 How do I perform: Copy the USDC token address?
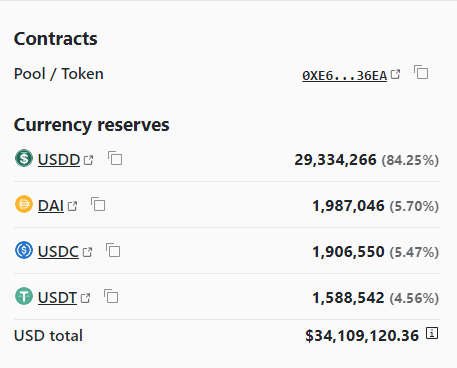(x=113, y=250)
